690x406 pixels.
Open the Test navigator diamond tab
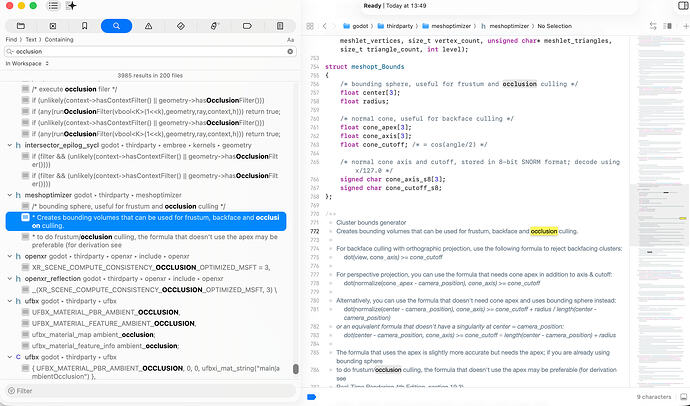pos(180,26)
